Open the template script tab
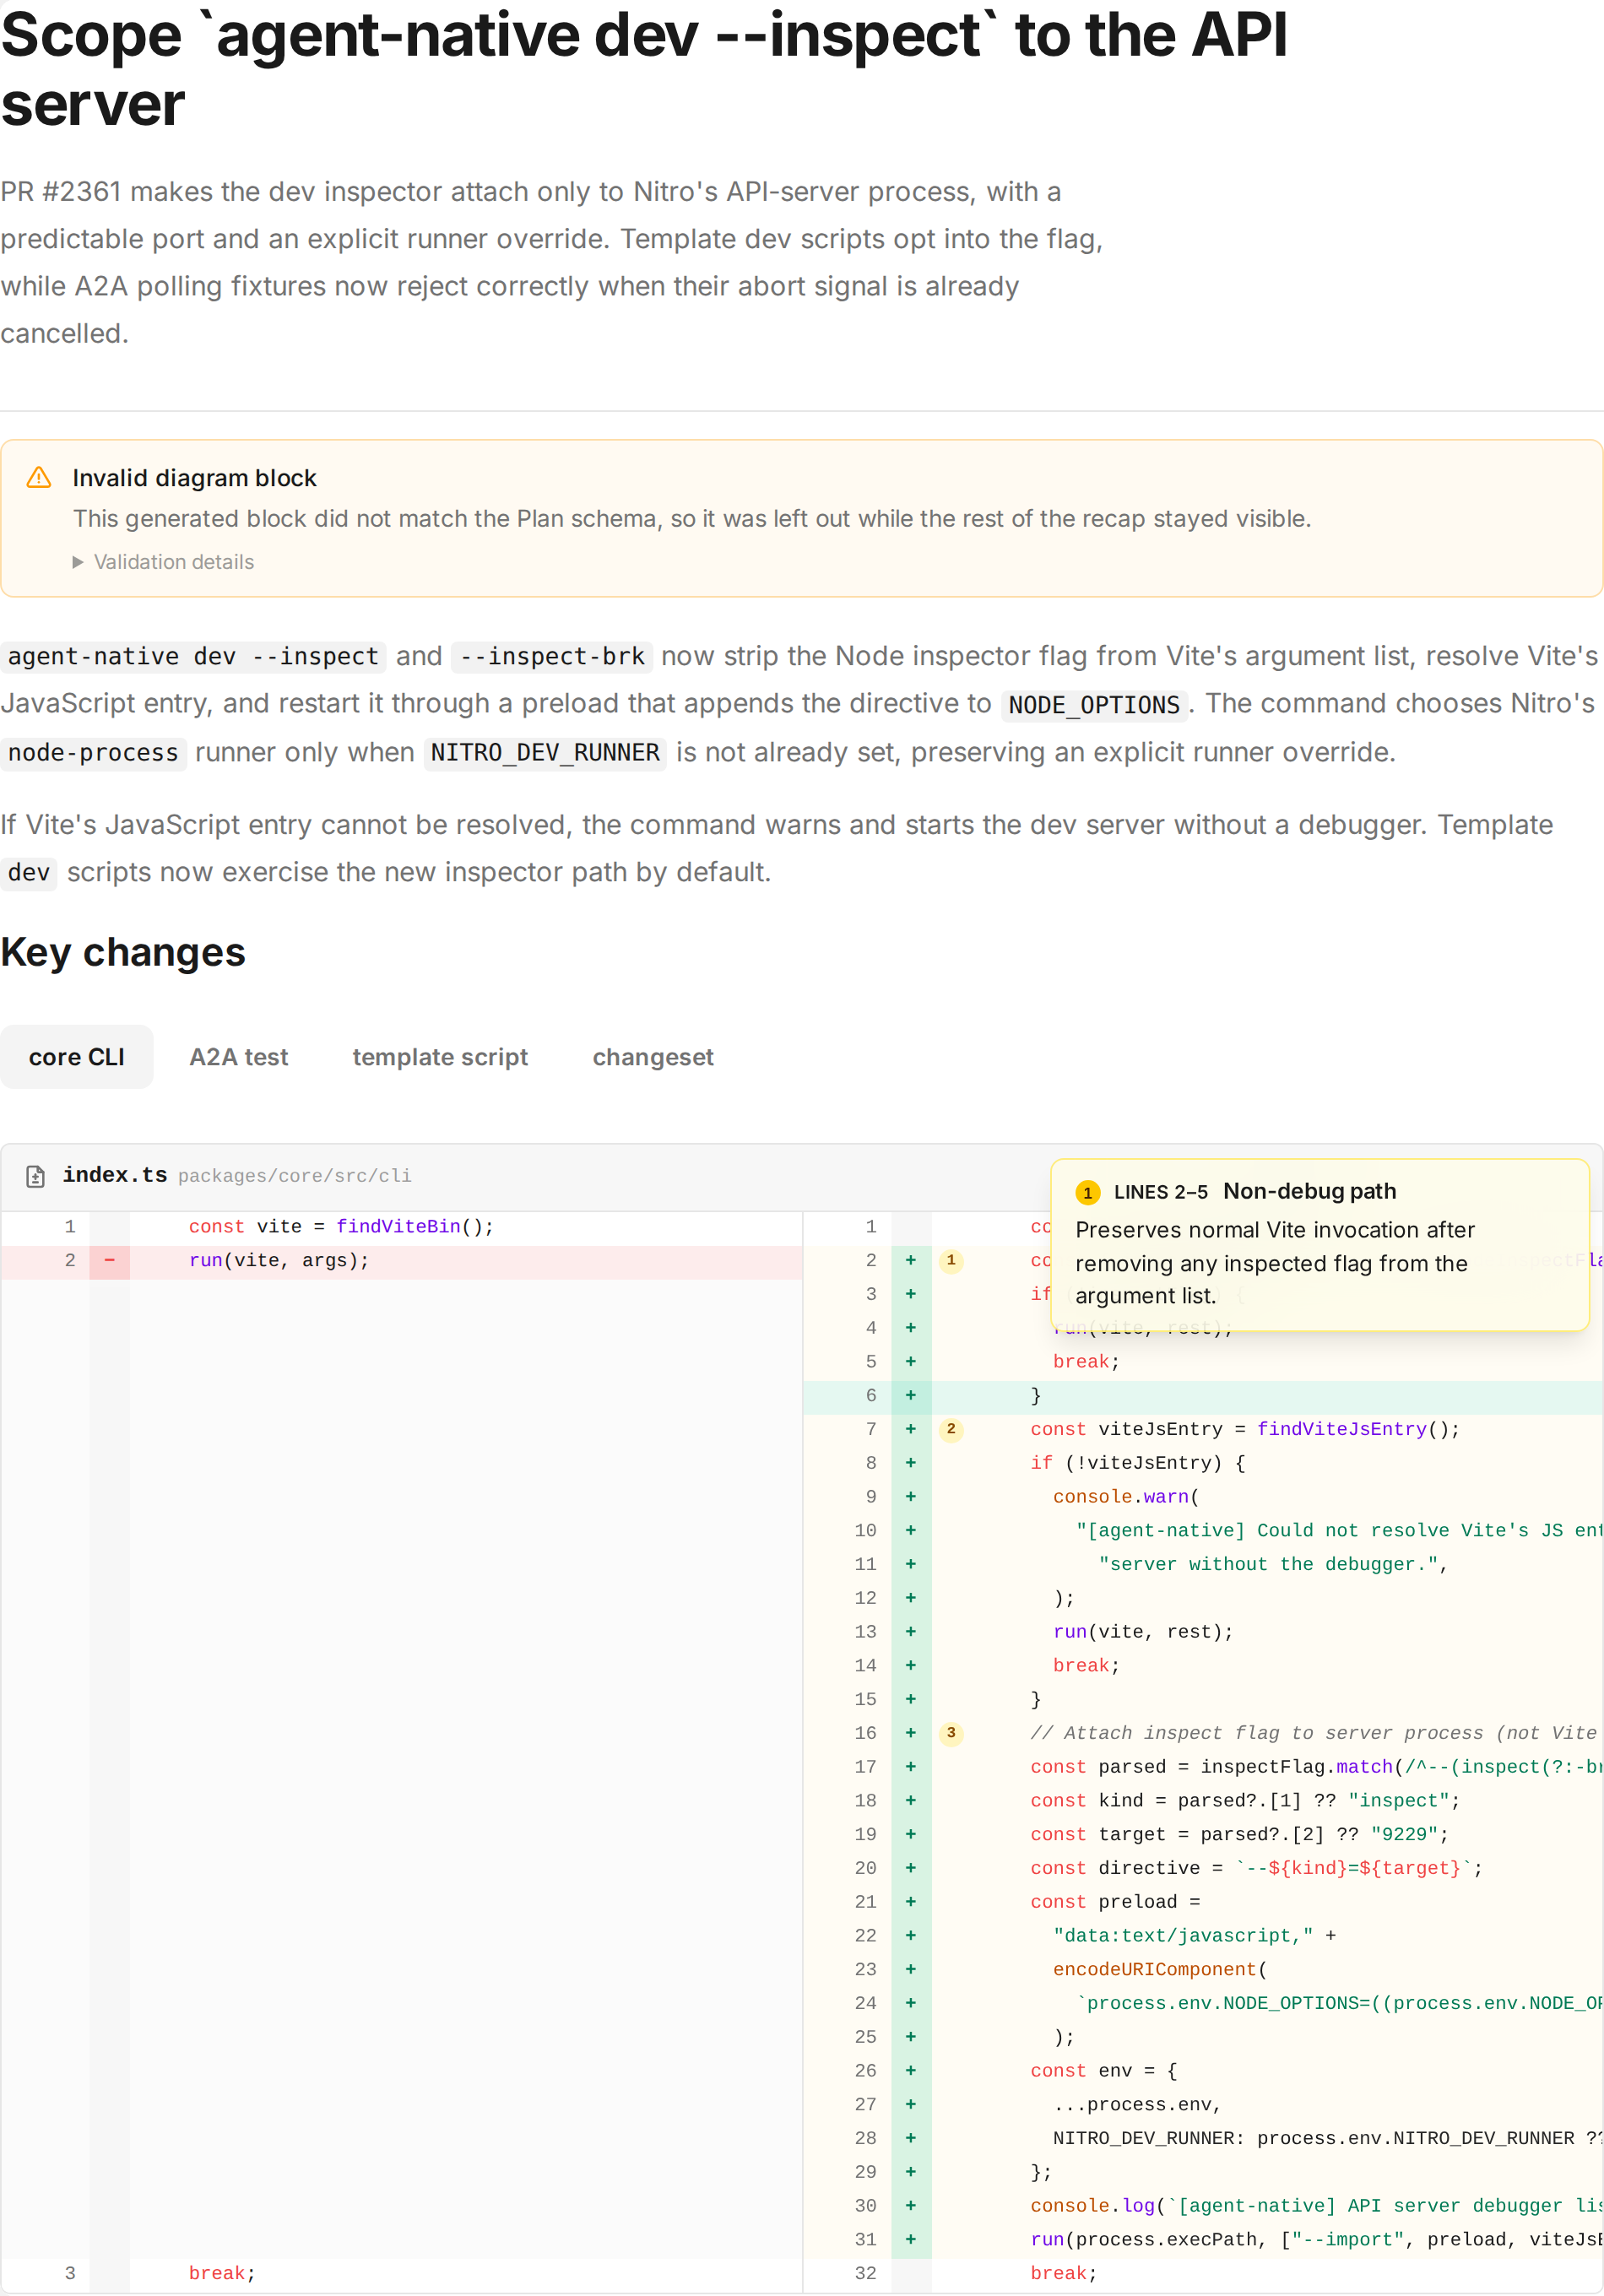The height and width of the screenshot is (2296, 1604). (x=440, y=1057)
